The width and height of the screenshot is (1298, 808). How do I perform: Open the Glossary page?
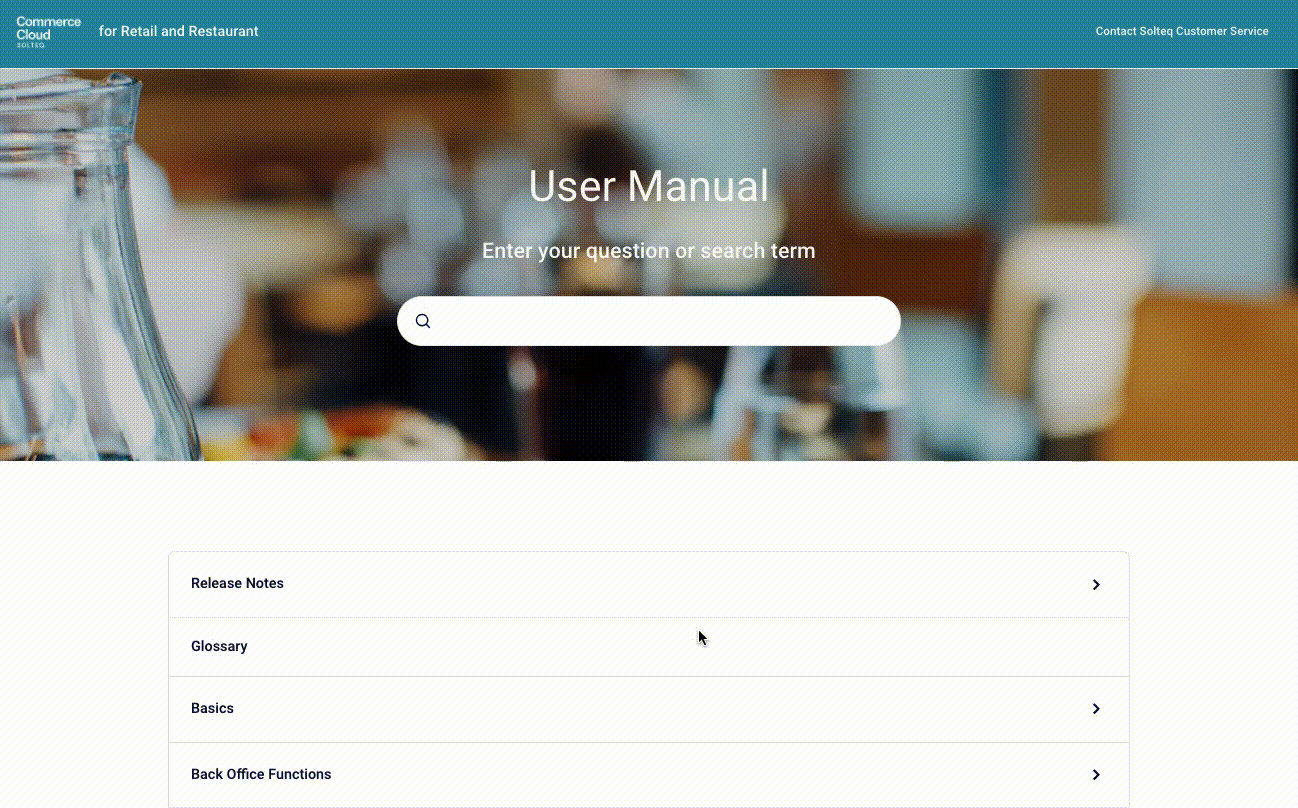tap(219, 646)
